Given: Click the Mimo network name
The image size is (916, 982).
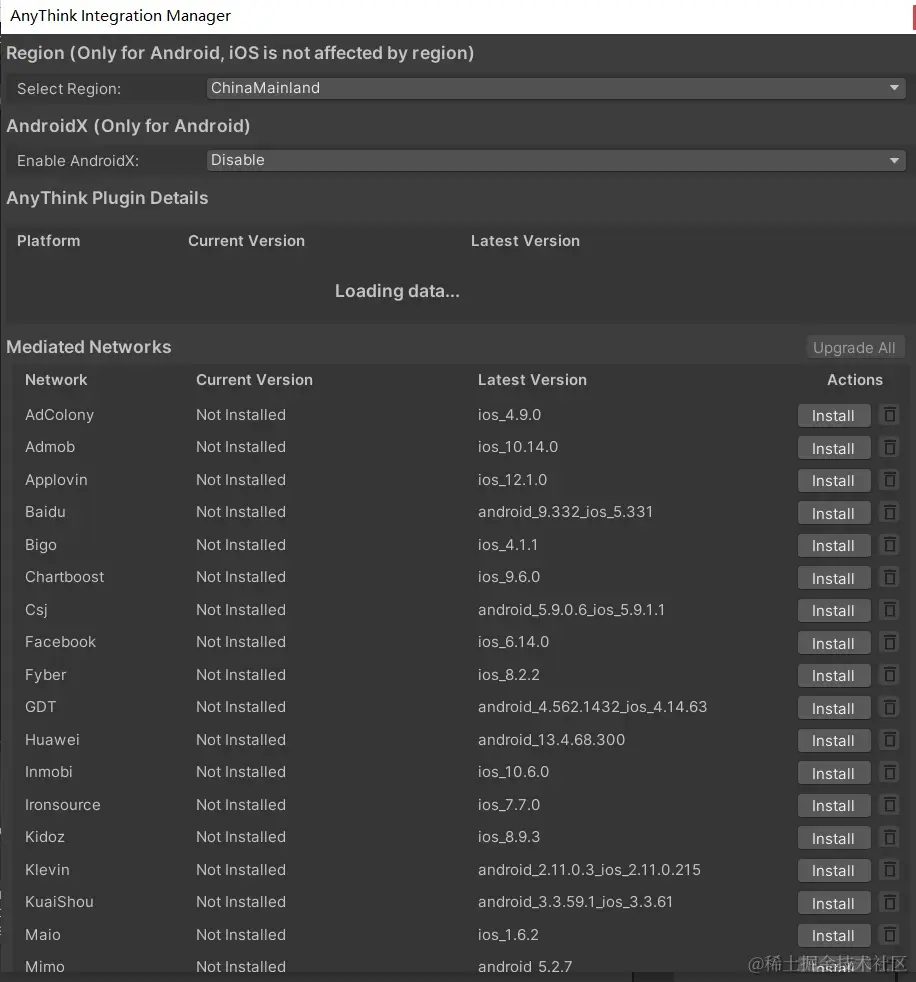Looking at the screenshot, I should click(x=44, y=966).
